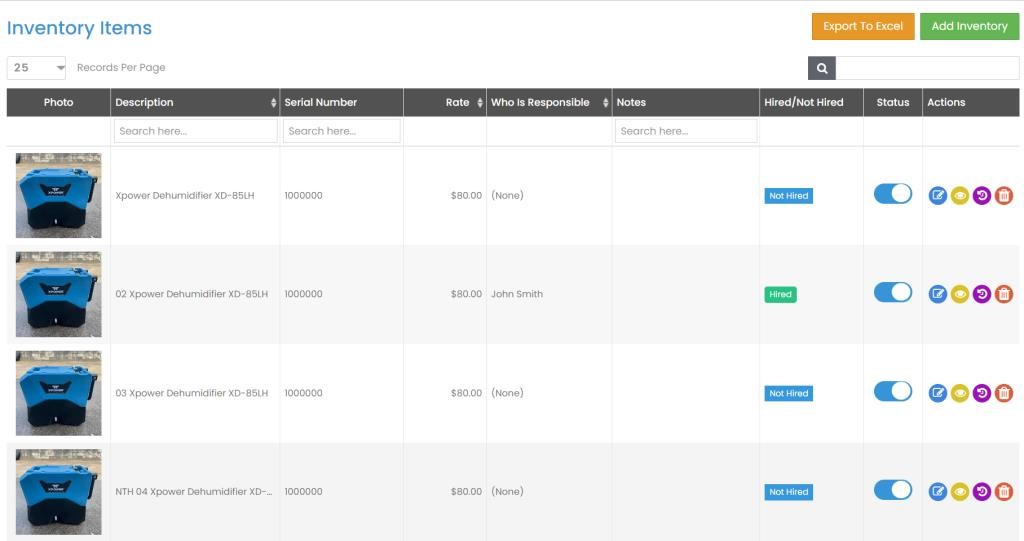Toggle the status switch for the first Xpower Dehumidifier row
The image size is (1024, 541).
pyautogui.click(x=892, y=194)
